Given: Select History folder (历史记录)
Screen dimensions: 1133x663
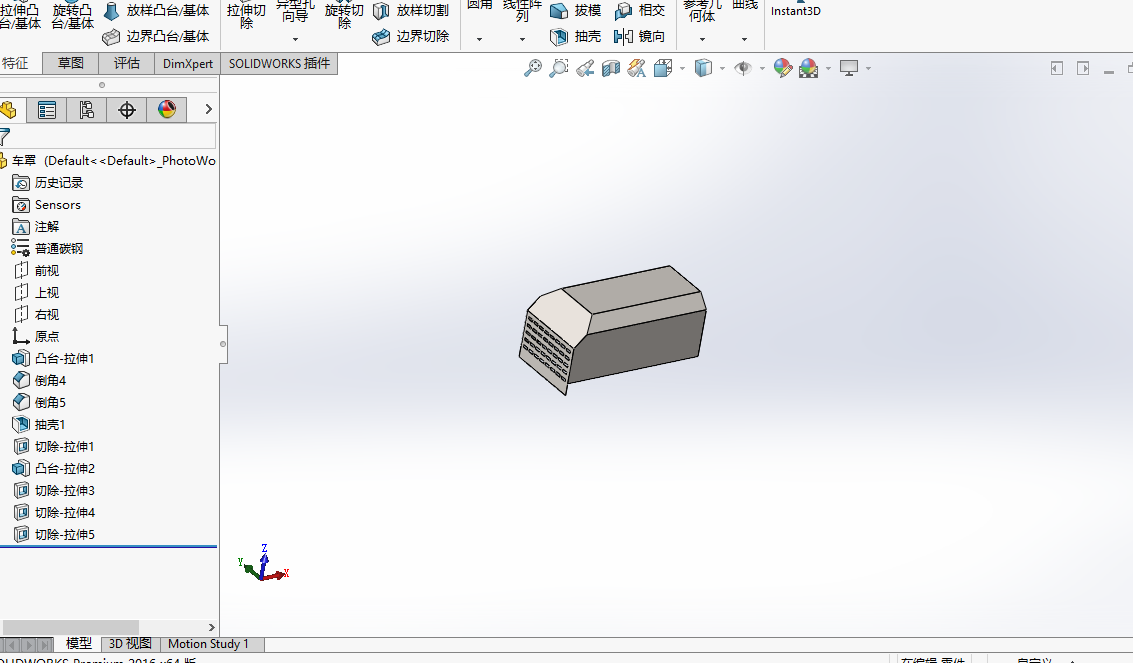Looking at the screenshot, I should (48, 183).
